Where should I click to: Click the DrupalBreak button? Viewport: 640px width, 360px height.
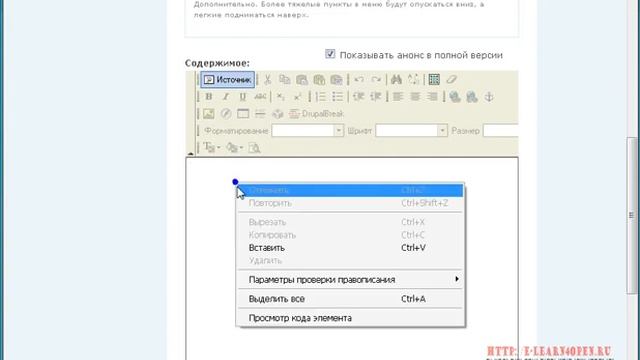pos(316,114)
